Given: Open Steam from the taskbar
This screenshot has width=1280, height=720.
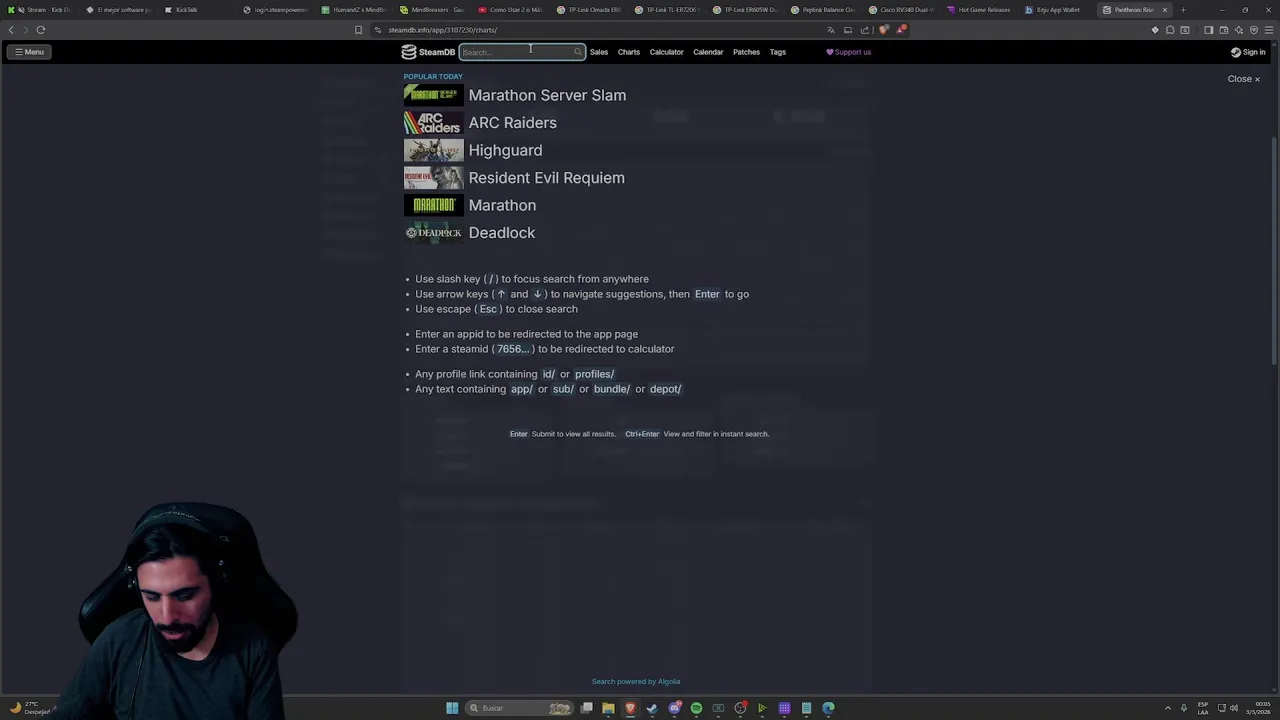Looking at the screenshot, I should [x=652, y=708].
